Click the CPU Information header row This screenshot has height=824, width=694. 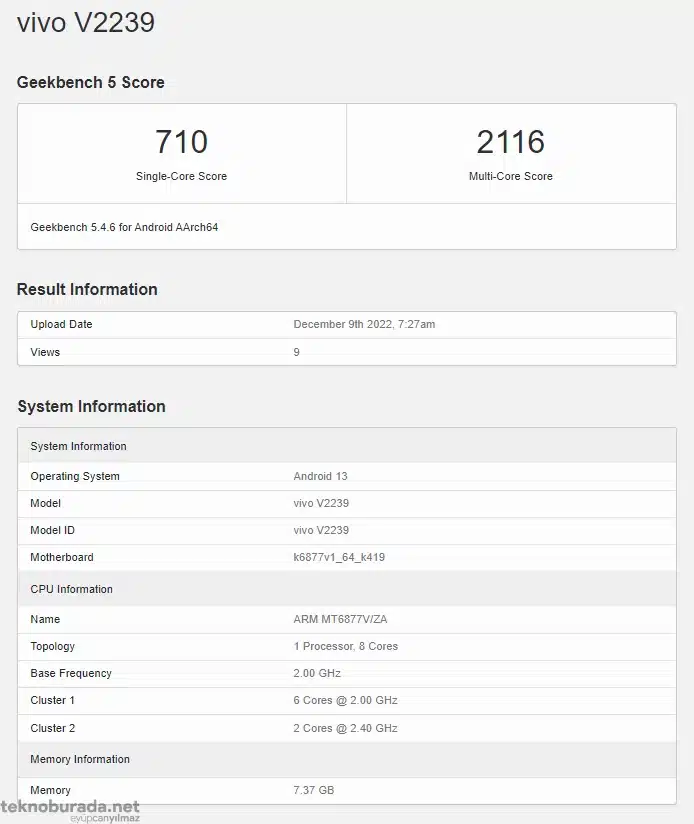pos(347,589)
